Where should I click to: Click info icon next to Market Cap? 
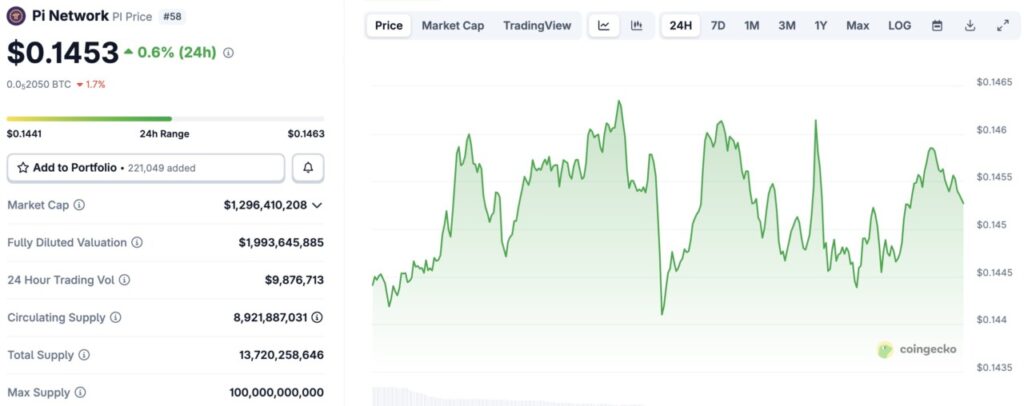click(79, 205)
